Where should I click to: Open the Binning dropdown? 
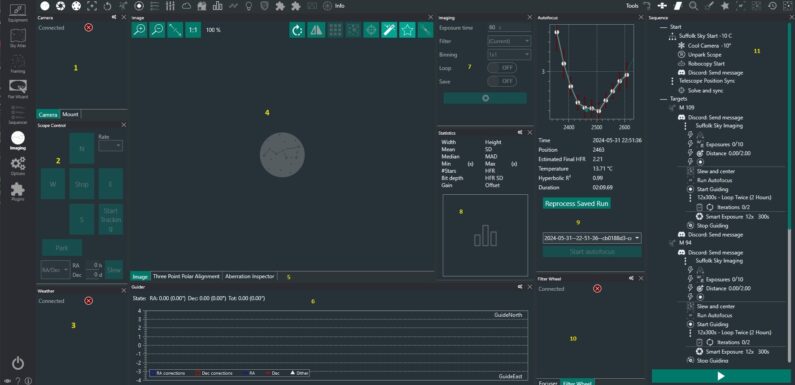(509, 54)
